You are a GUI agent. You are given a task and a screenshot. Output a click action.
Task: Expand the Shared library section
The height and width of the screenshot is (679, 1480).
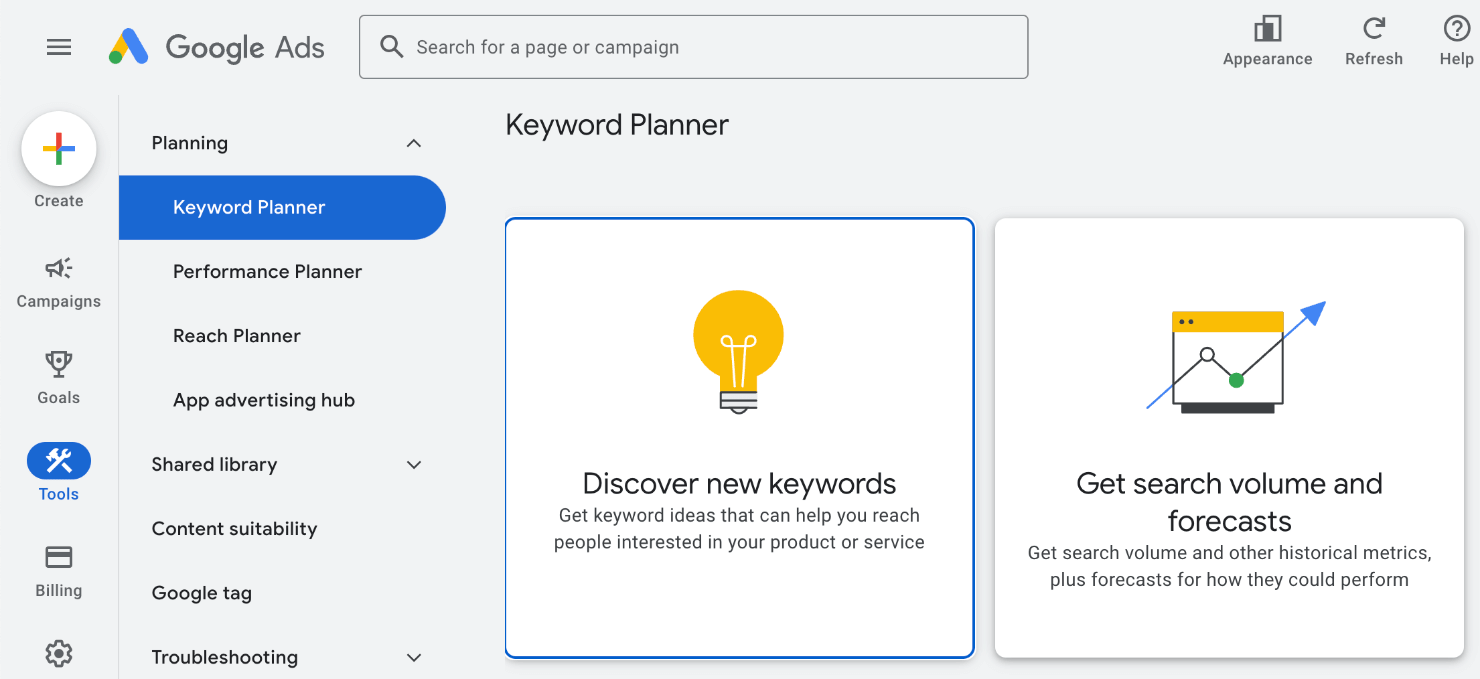413,464
